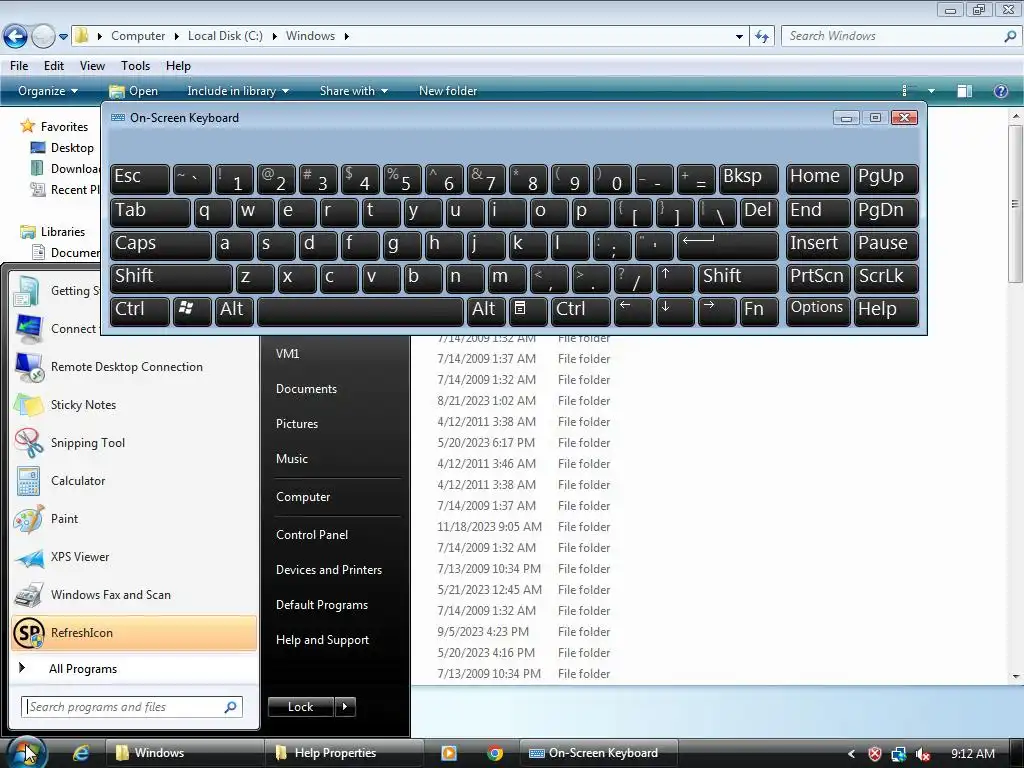Click the left arrow key on keyboard
This screenshot has height=768, width=1024.
tap(632, 311)
